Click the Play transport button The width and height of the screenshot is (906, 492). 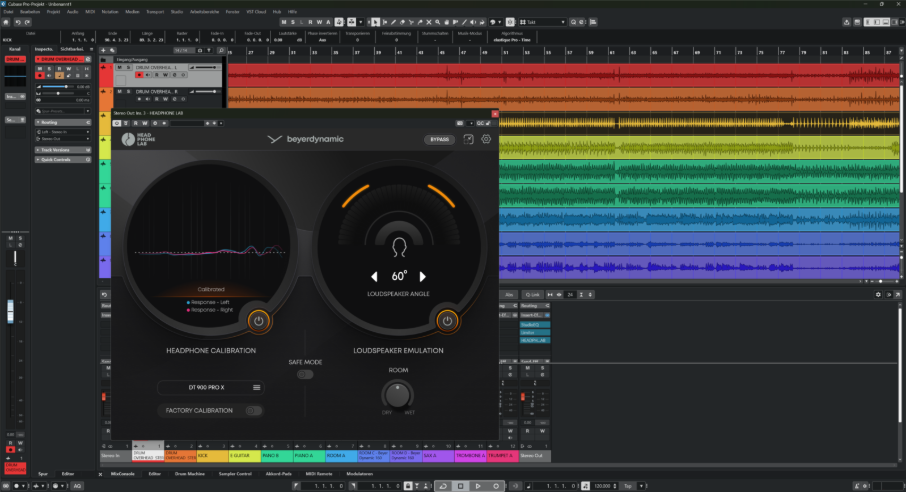(x=478, y=486)
